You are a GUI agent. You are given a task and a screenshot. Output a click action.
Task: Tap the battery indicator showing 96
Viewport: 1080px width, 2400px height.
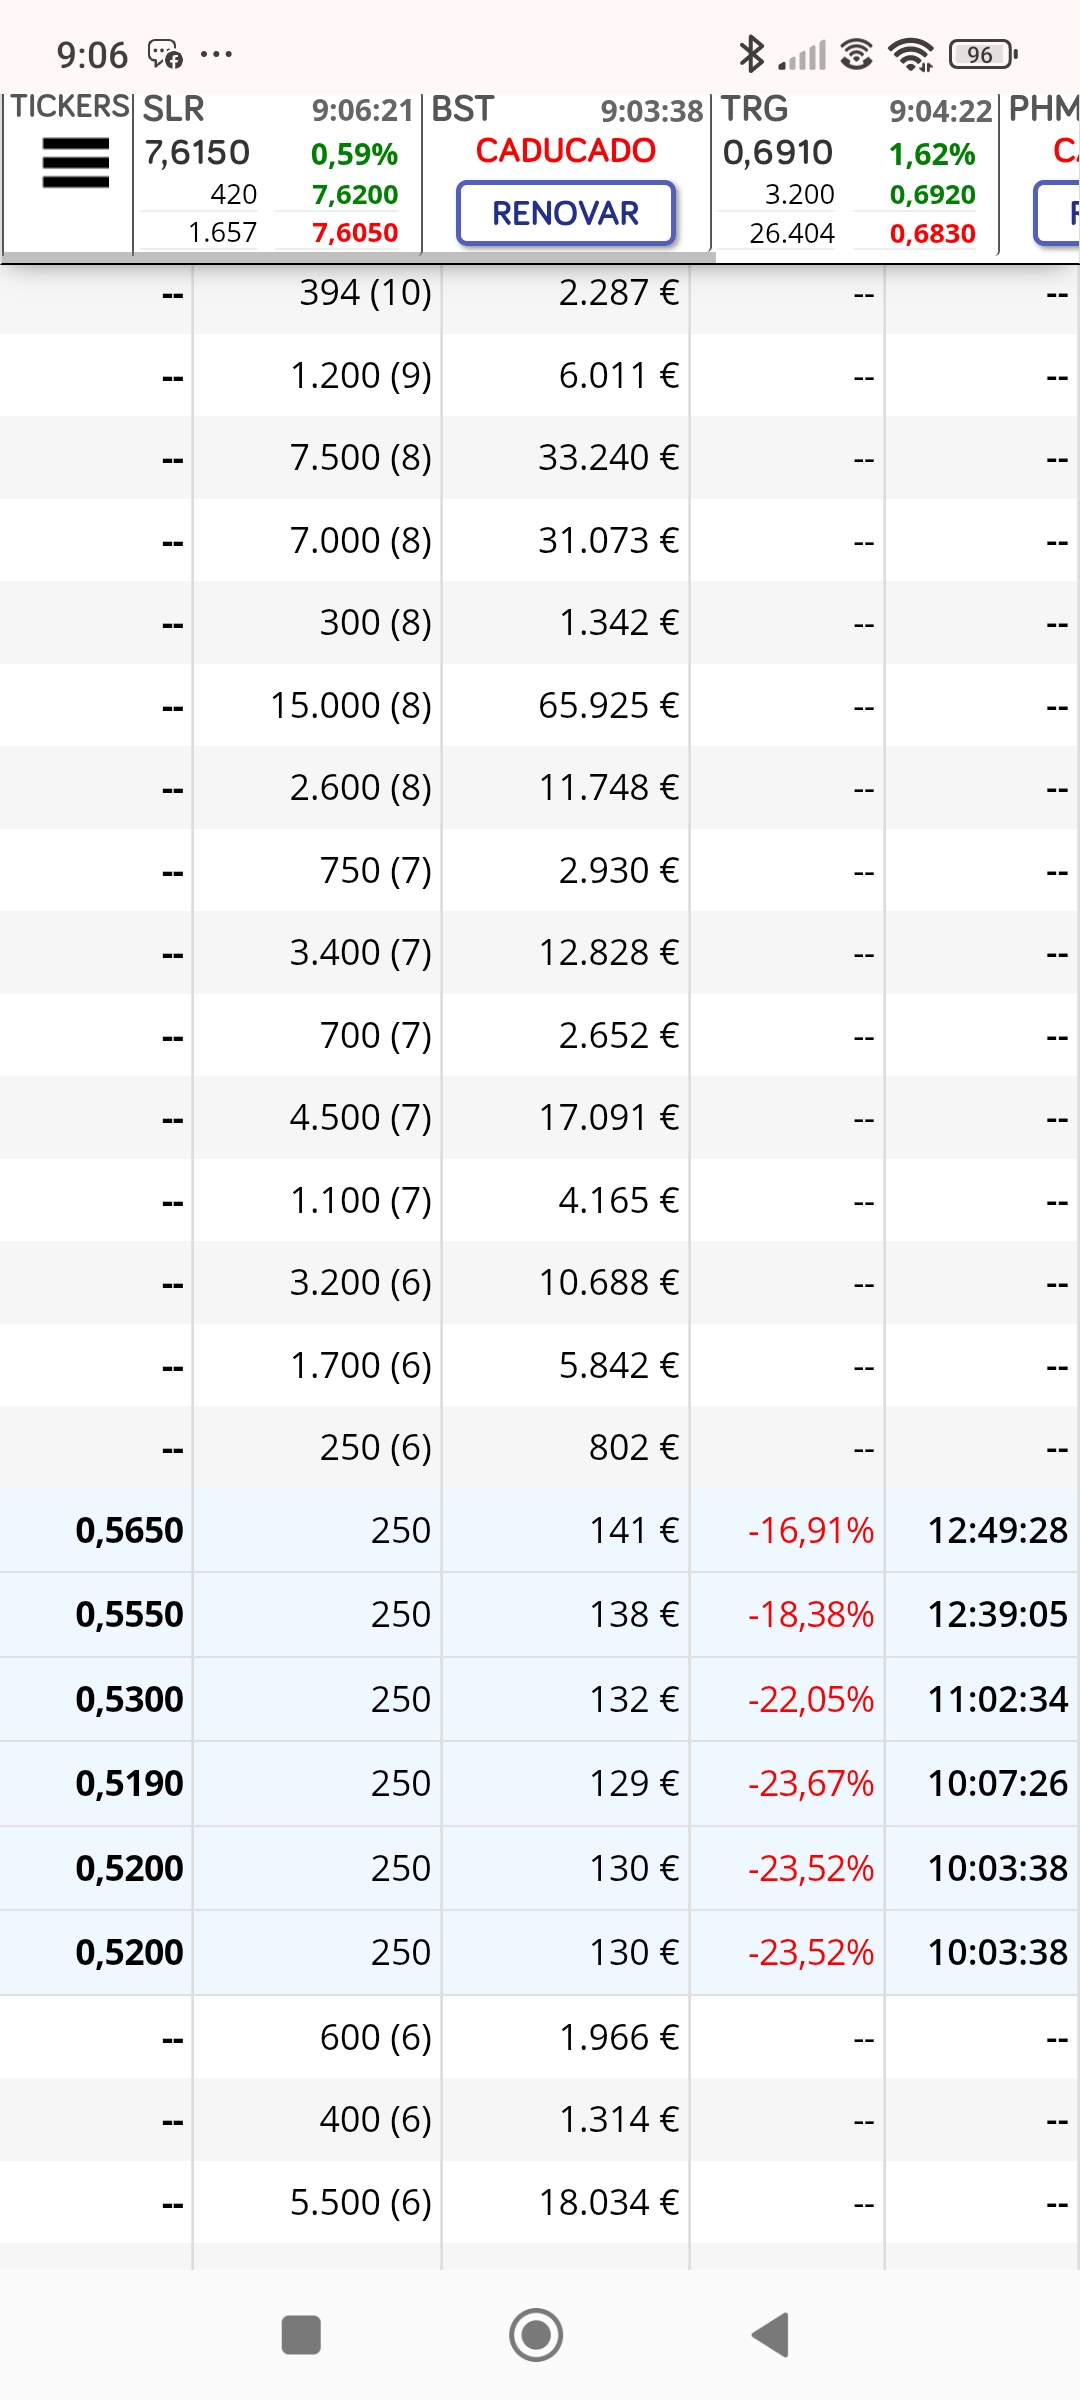(983, 54)
